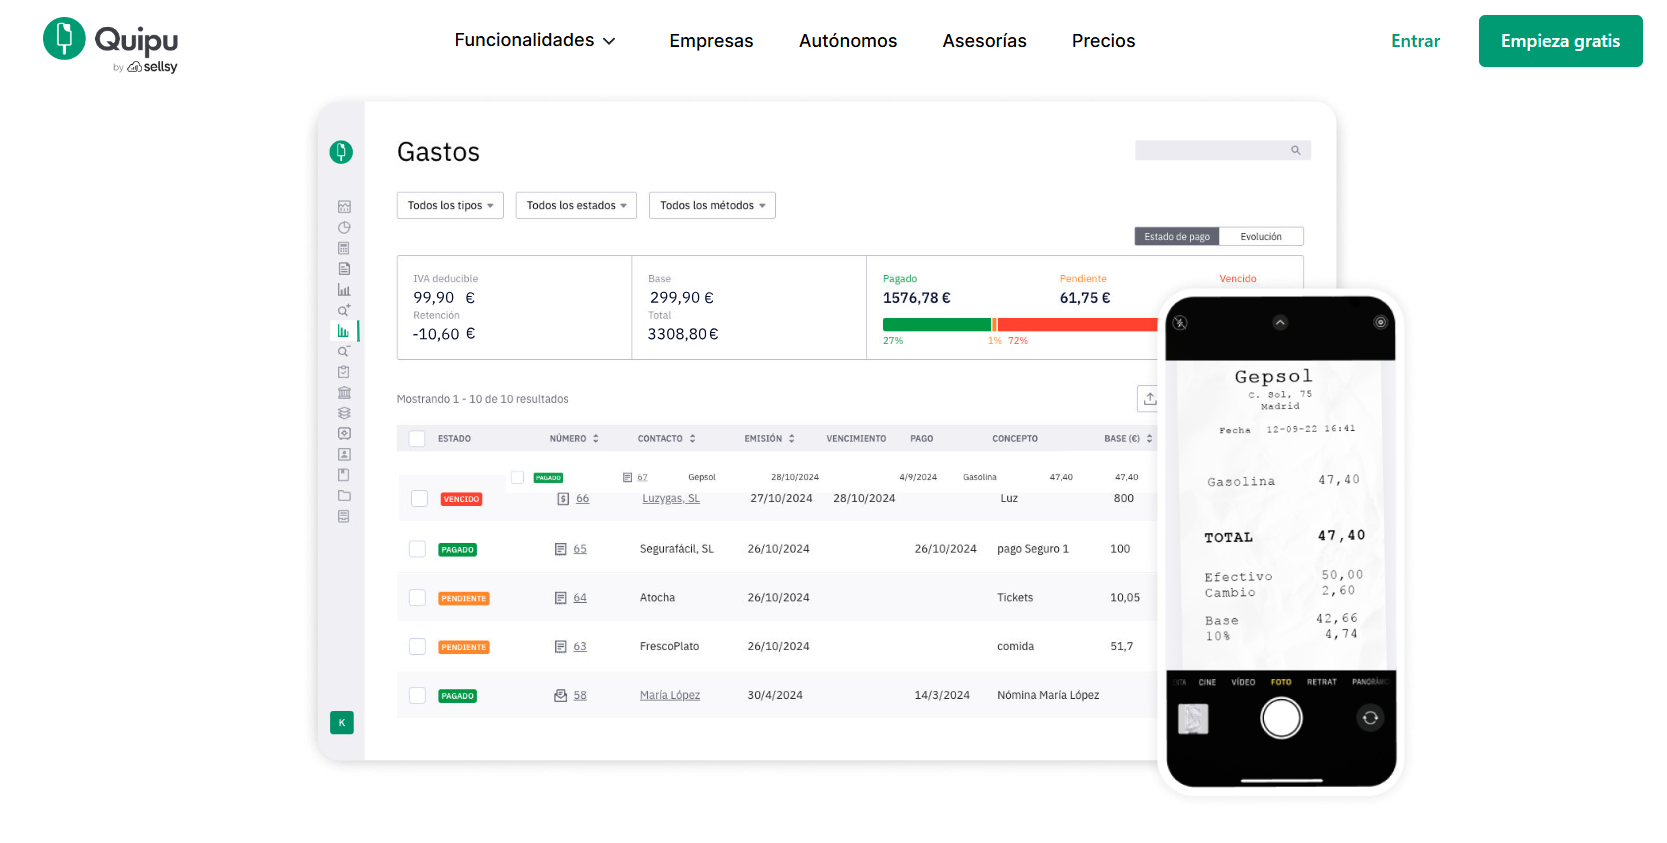1667x843 pixels.
Task: Open the Todos los métodos dropdown
Action: (x=712, y=205)
